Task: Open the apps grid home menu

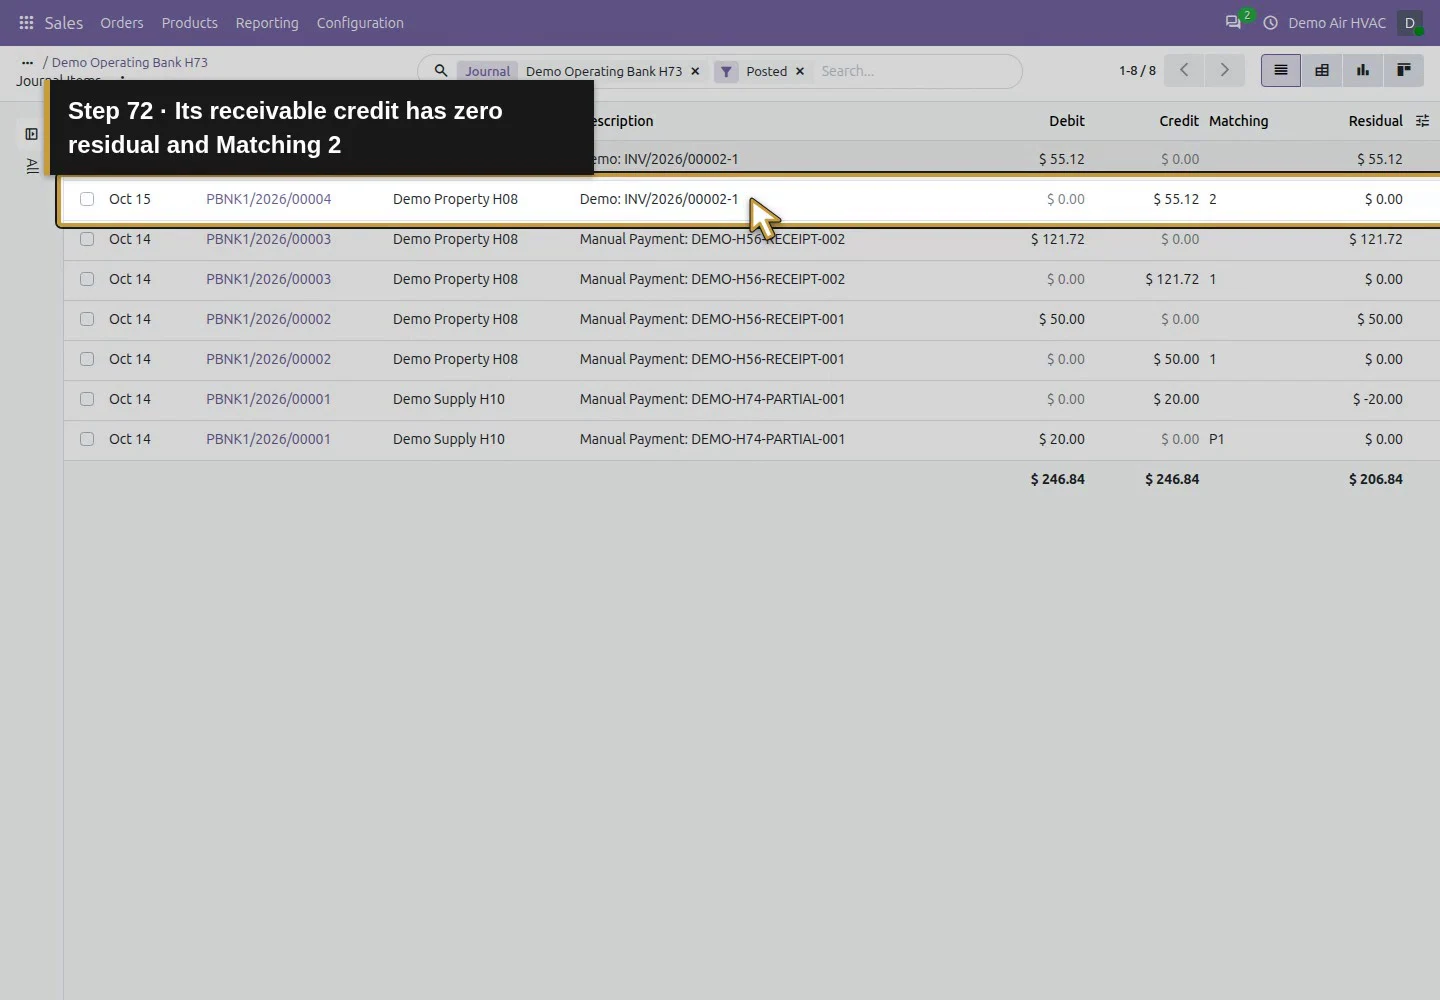Action: pyautogui.click(x=26, y=23)
